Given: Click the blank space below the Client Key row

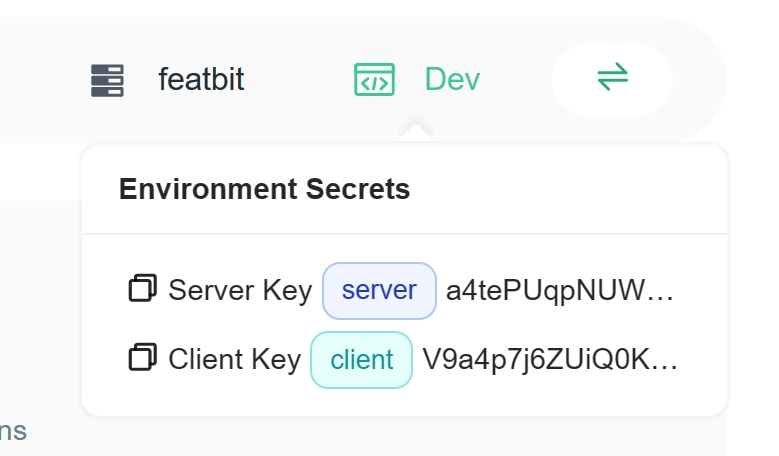Looking at the screenshot, I should [404, 397].
